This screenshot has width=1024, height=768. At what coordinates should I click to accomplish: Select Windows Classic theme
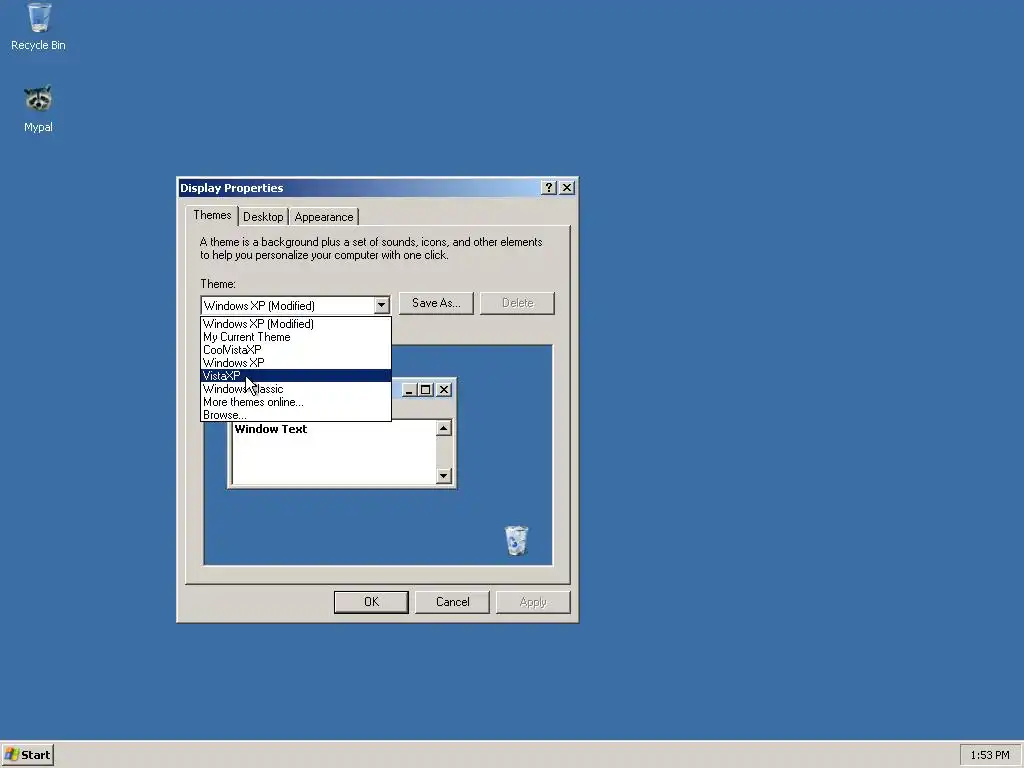pyautogui.click(x=296, y=389)
